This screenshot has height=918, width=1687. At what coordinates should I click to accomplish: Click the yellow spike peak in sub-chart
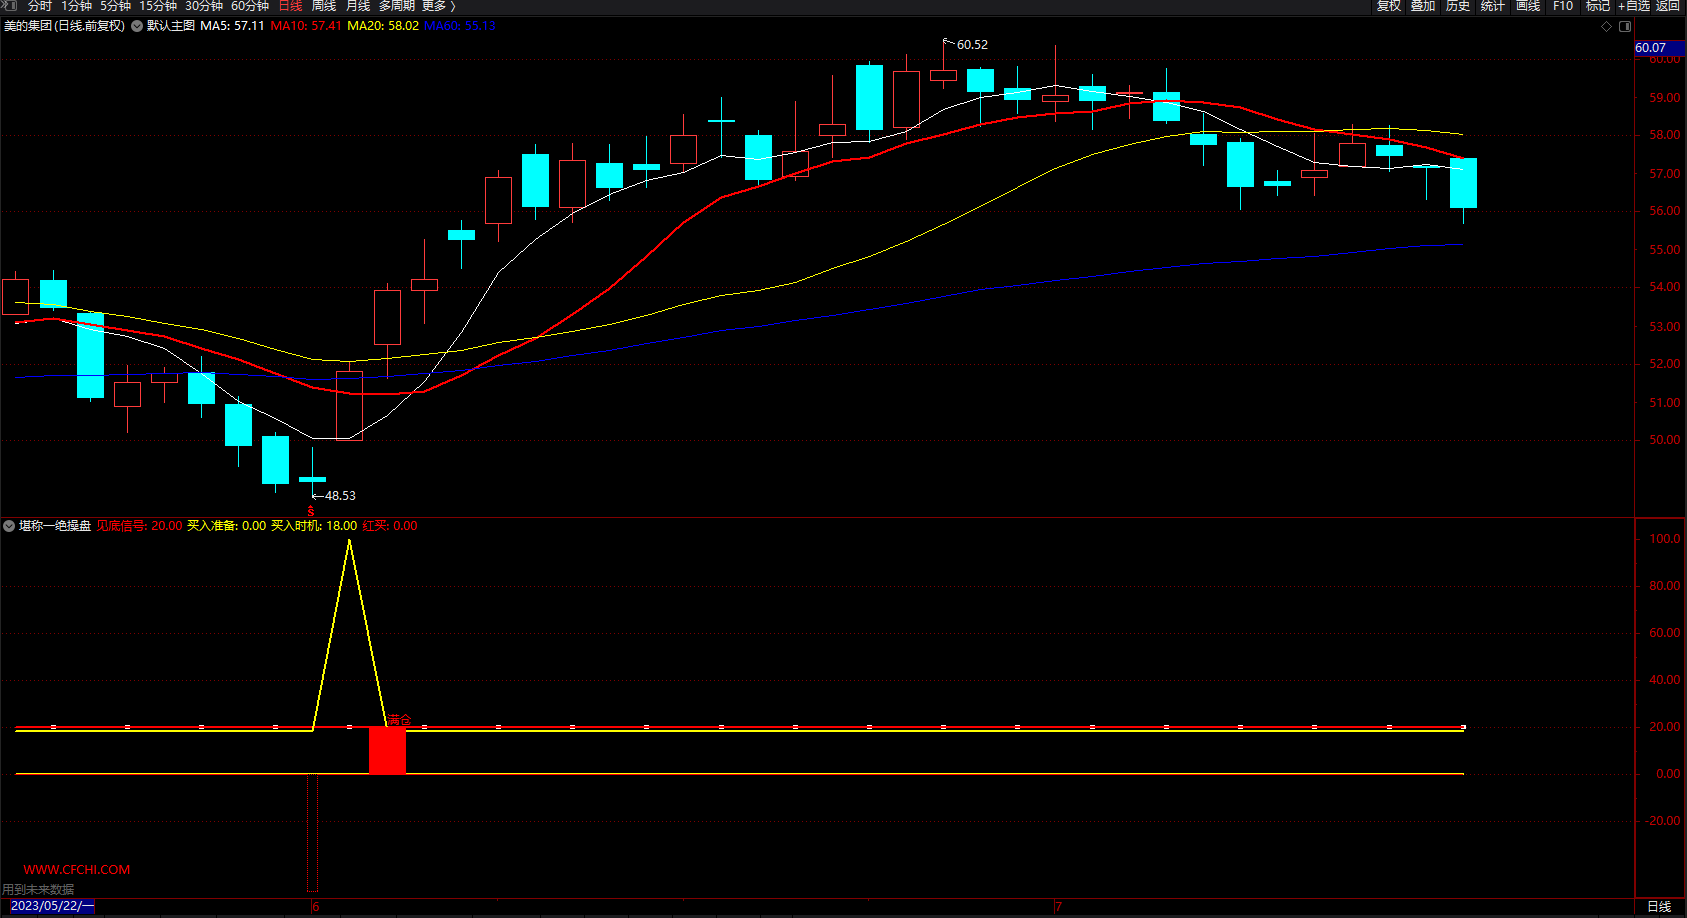tap(349, 541)
